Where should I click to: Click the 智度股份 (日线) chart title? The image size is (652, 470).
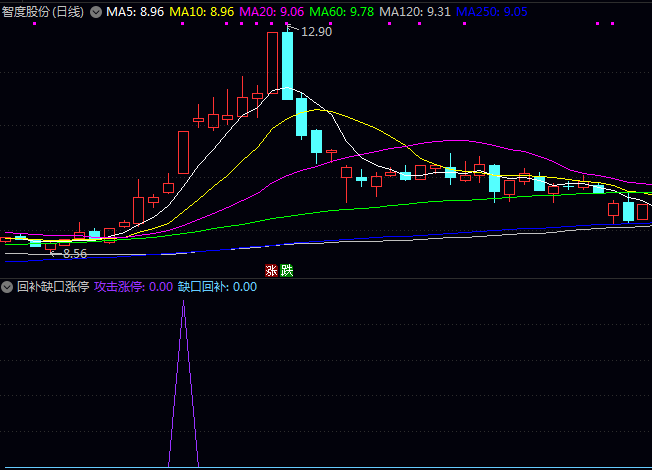point(43,12)
